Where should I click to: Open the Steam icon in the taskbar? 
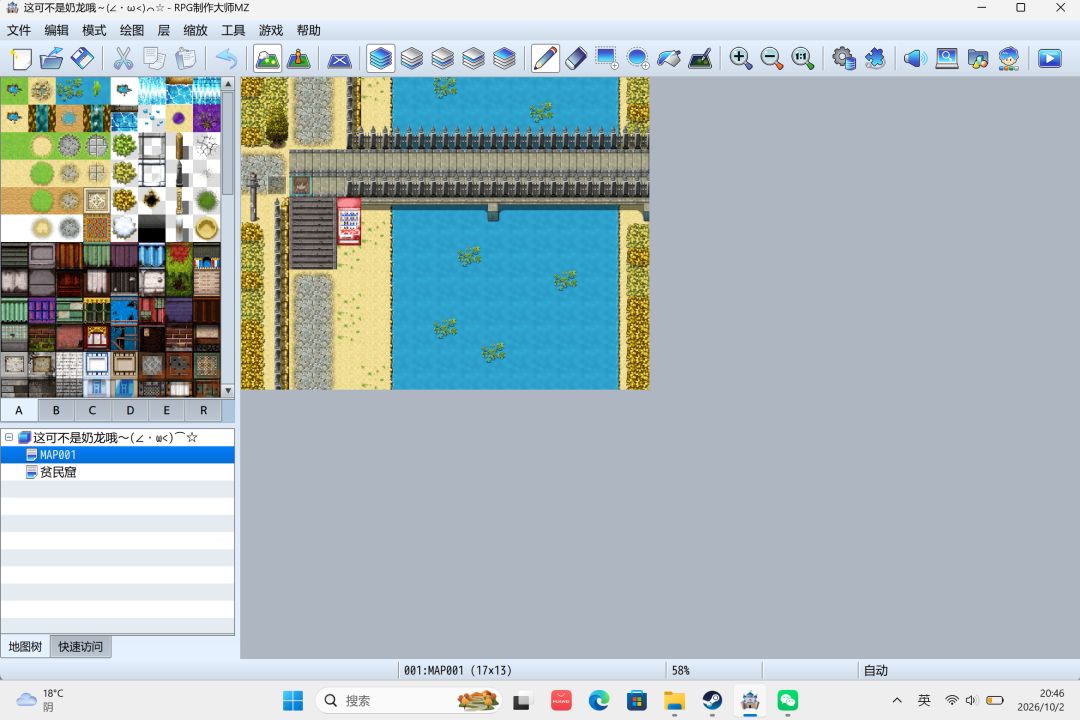pyautogui.click(x=712, y=701)
